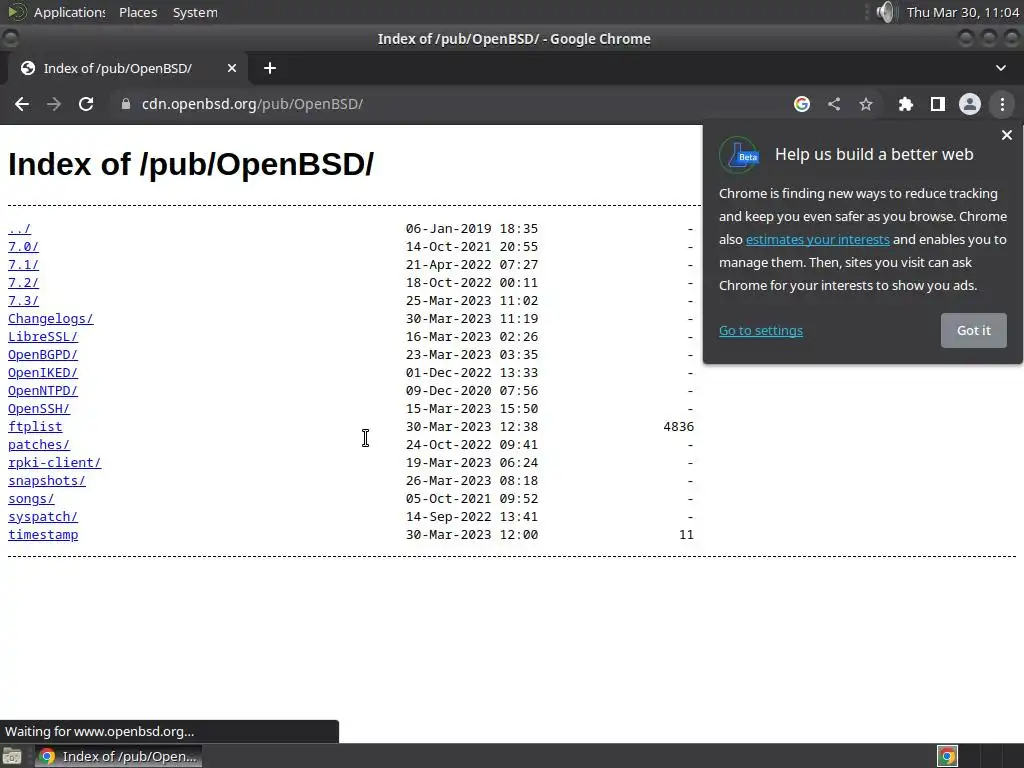Reload the current page
This screenshot has height=768, width=1024.
coord(86,104)
